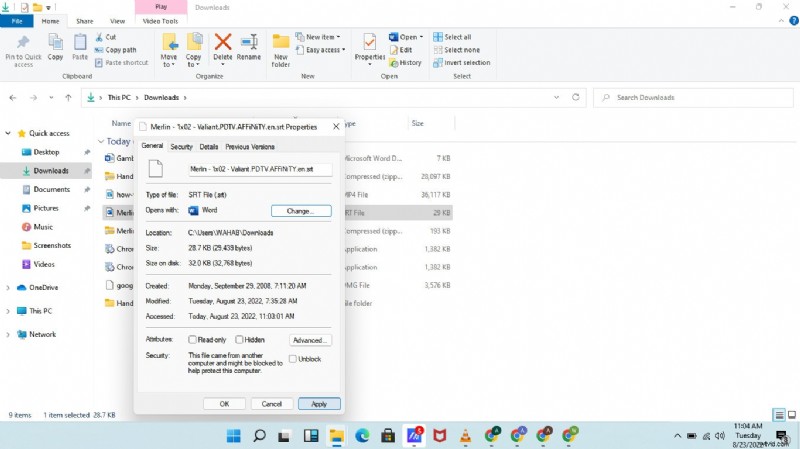800x449 pixels.
Task: Switch to the Security tab
Action: click(181, 146)
